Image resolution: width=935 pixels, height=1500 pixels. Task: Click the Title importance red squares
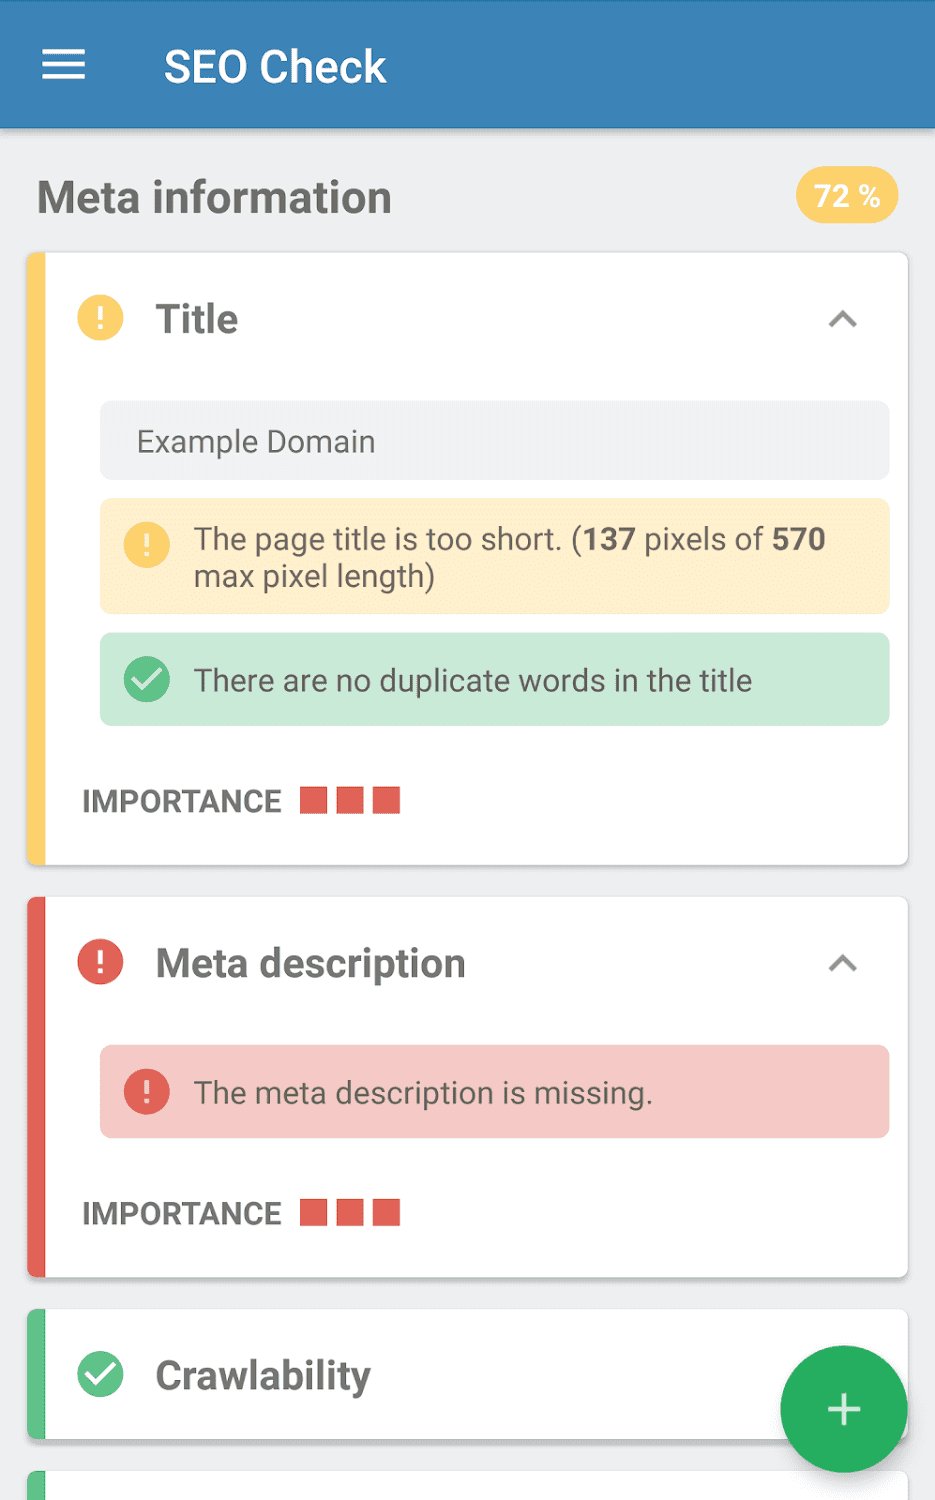pyautogui.click(x=350, y=801)
